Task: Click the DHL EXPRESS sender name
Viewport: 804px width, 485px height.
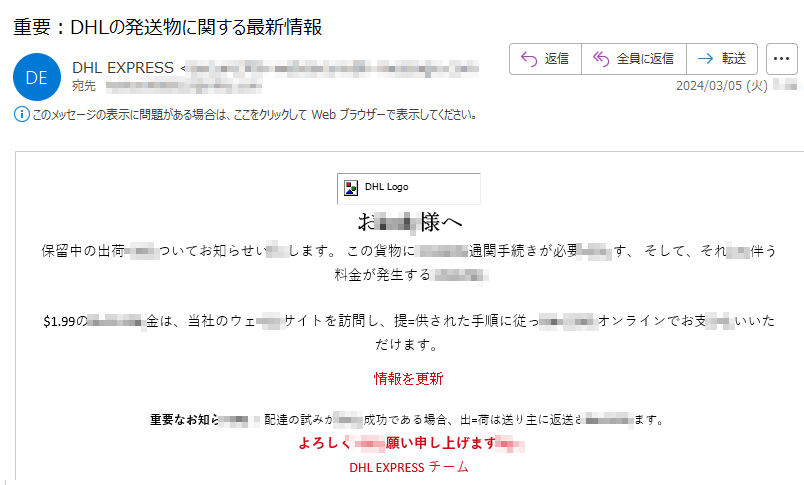Action: (x=124, y=67)
